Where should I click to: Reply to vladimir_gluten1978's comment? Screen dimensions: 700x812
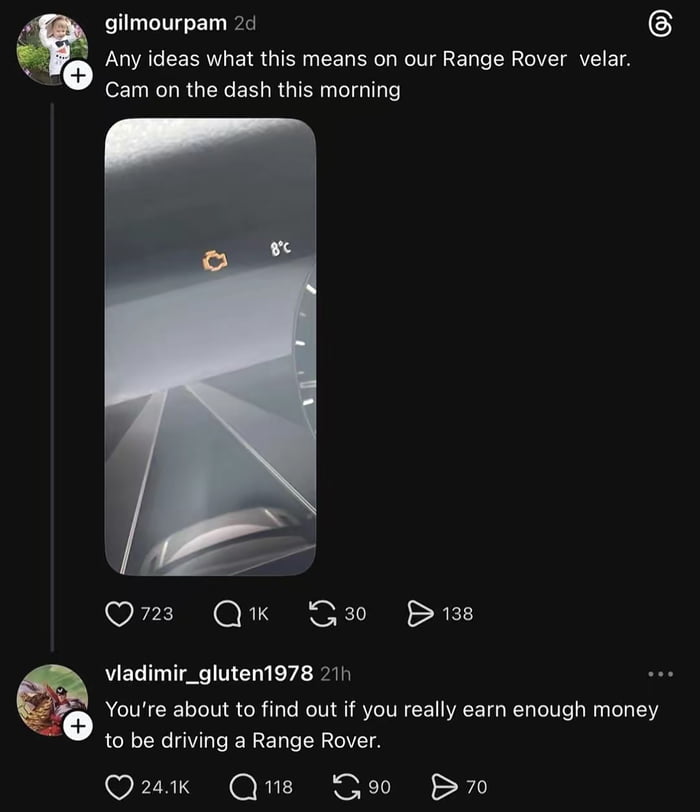[242, 787]
